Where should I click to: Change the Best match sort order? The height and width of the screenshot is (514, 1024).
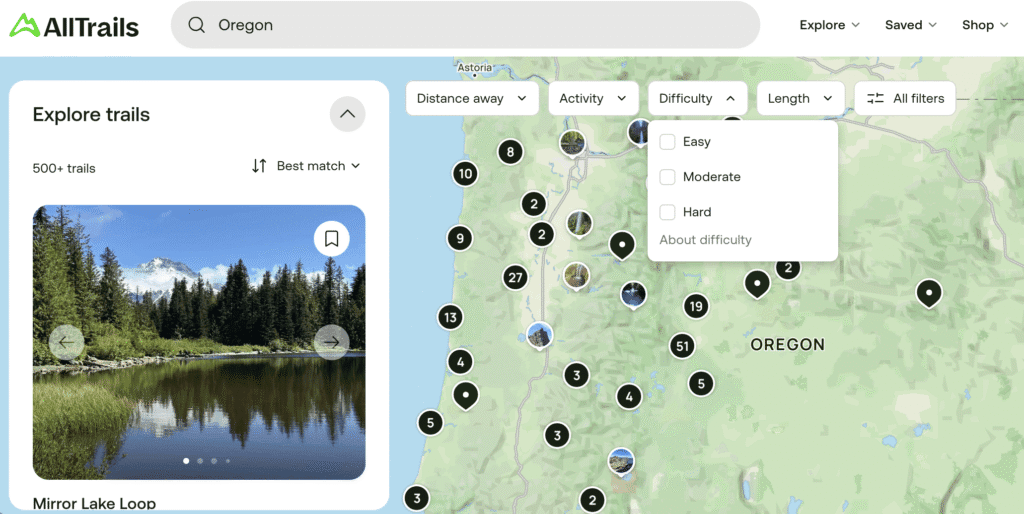point(318,166)
